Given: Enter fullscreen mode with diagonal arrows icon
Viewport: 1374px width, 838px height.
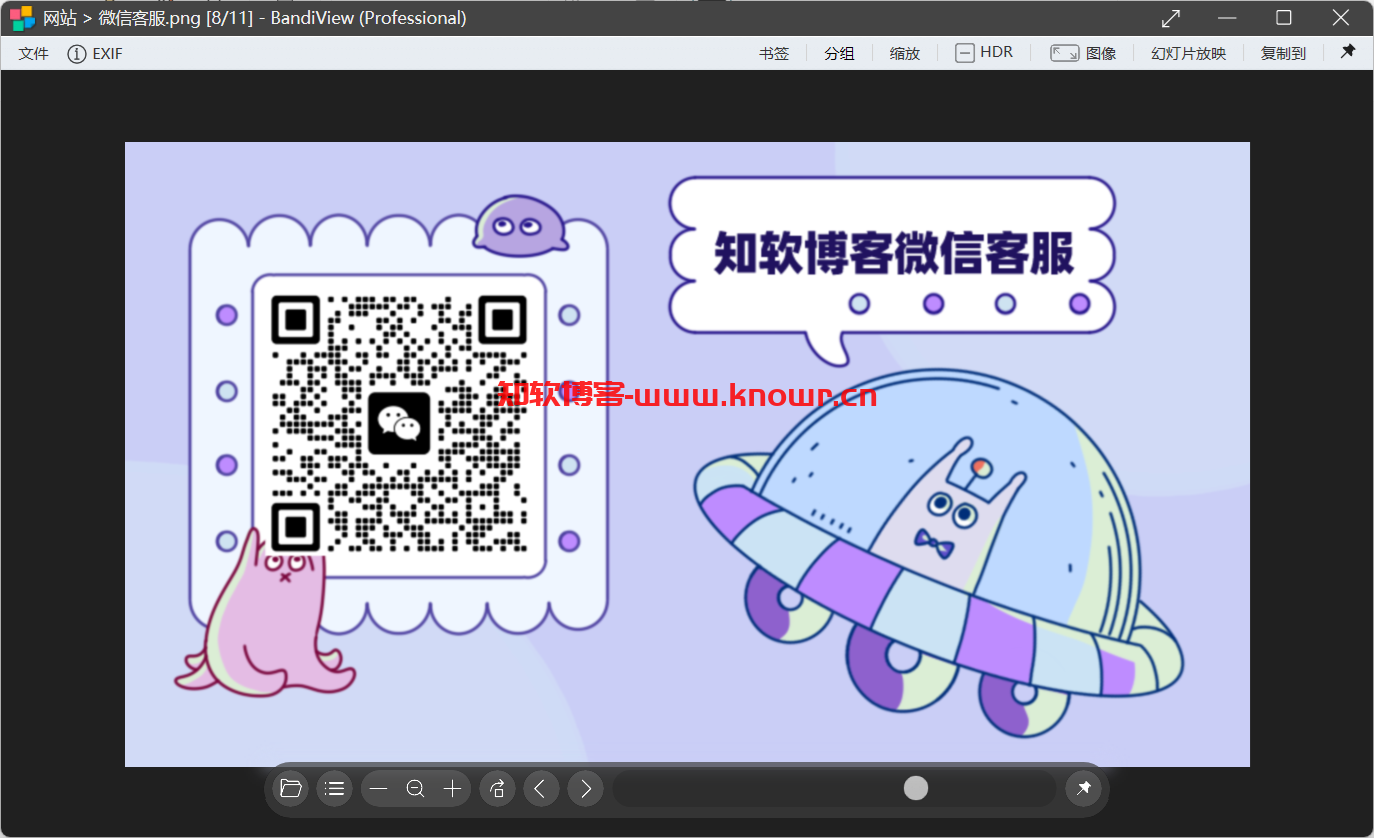Looking at the screenshot, I should tap(1171, 18).
